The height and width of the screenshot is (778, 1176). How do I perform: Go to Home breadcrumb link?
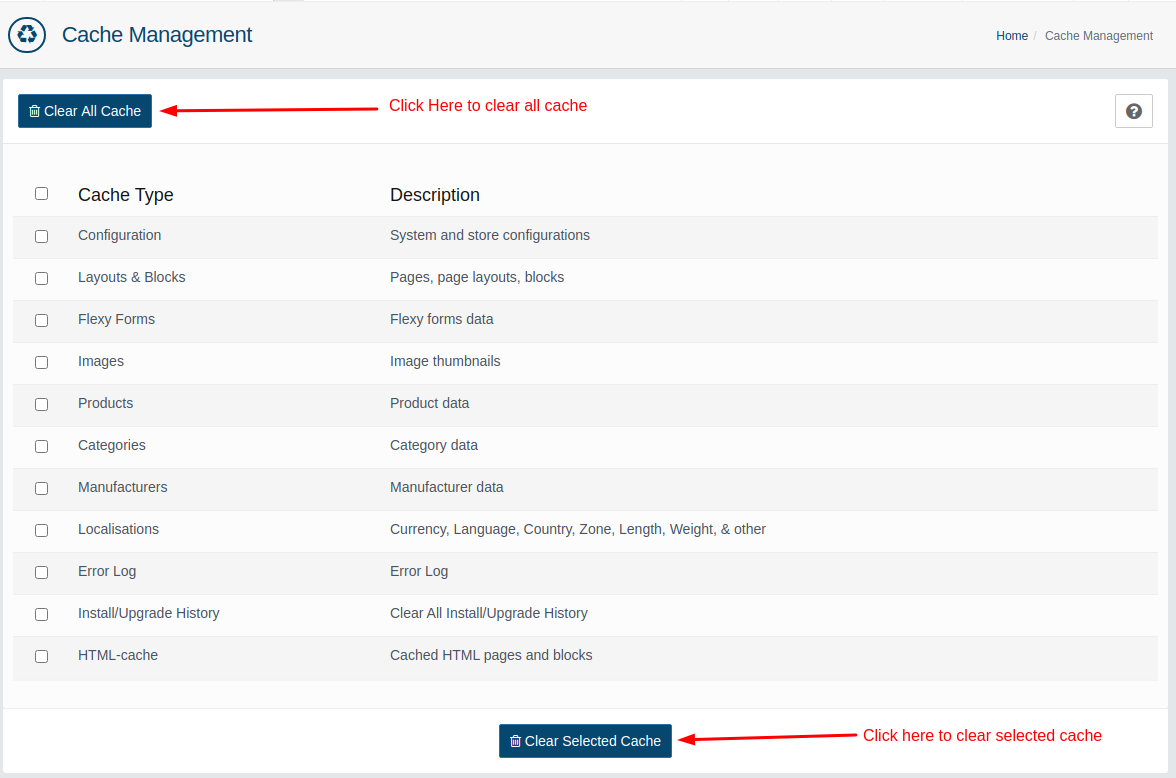(1011, 36)
